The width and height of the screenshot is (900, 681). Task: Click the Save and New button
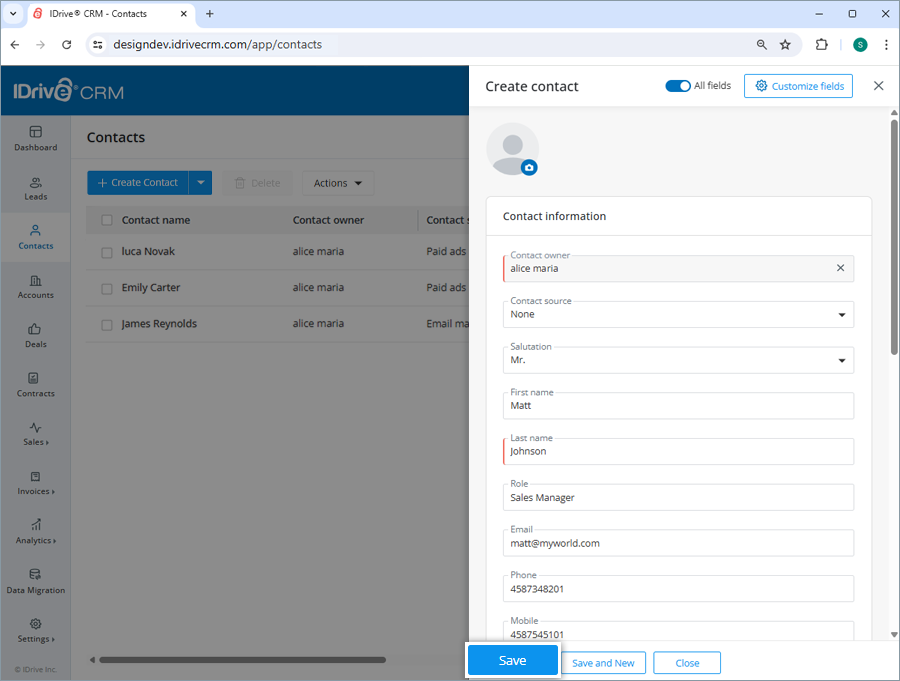click(x=604, y=662)
